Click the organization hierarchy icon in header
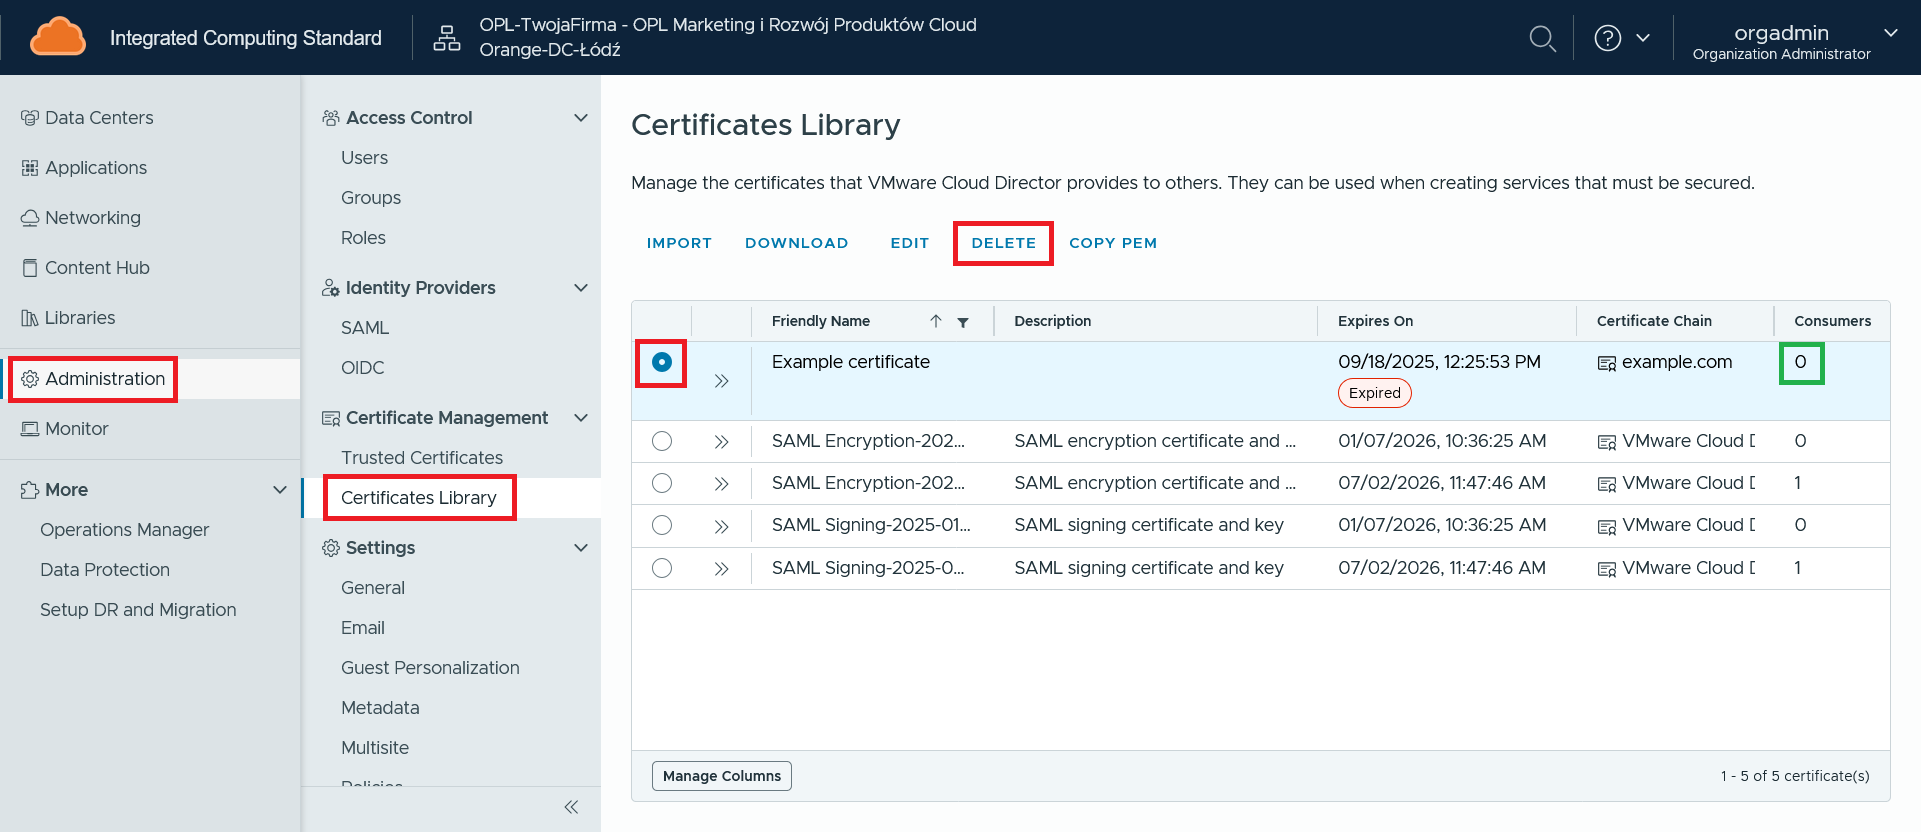 tap(447, 38)
